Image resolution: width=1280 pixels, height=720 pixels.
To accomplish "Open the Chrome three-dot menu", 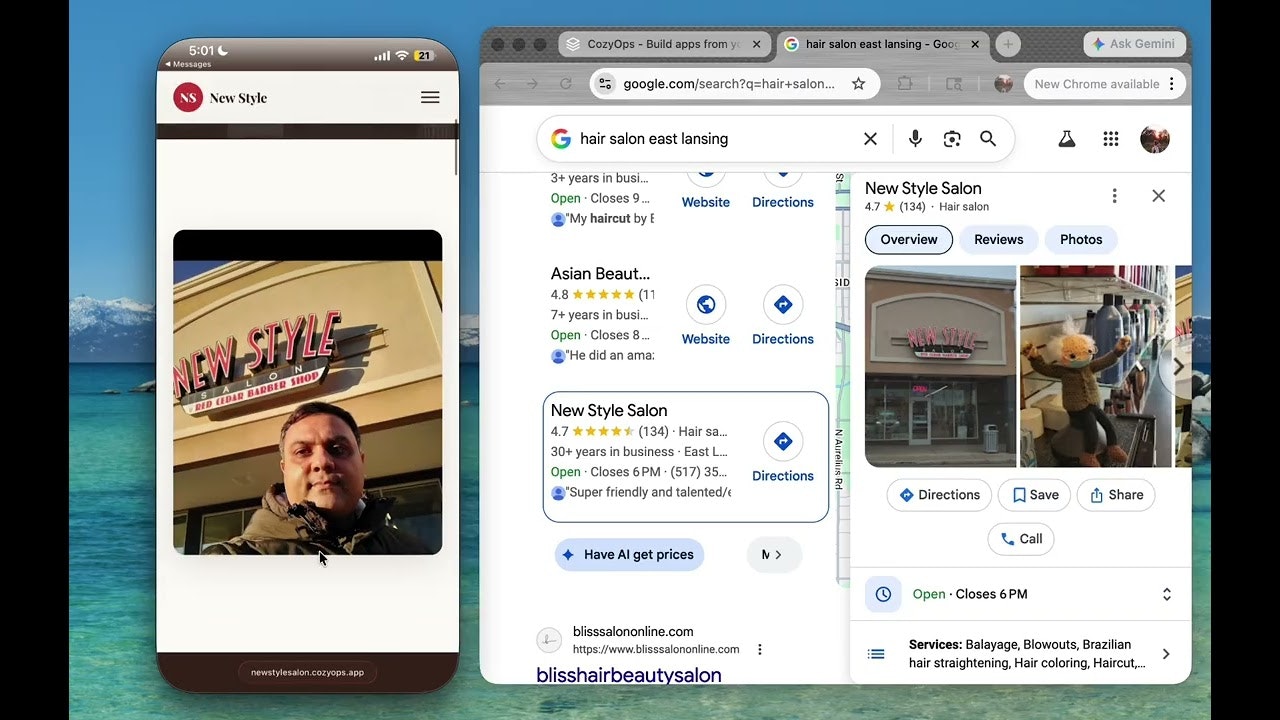I will [x=1172, y=84].
